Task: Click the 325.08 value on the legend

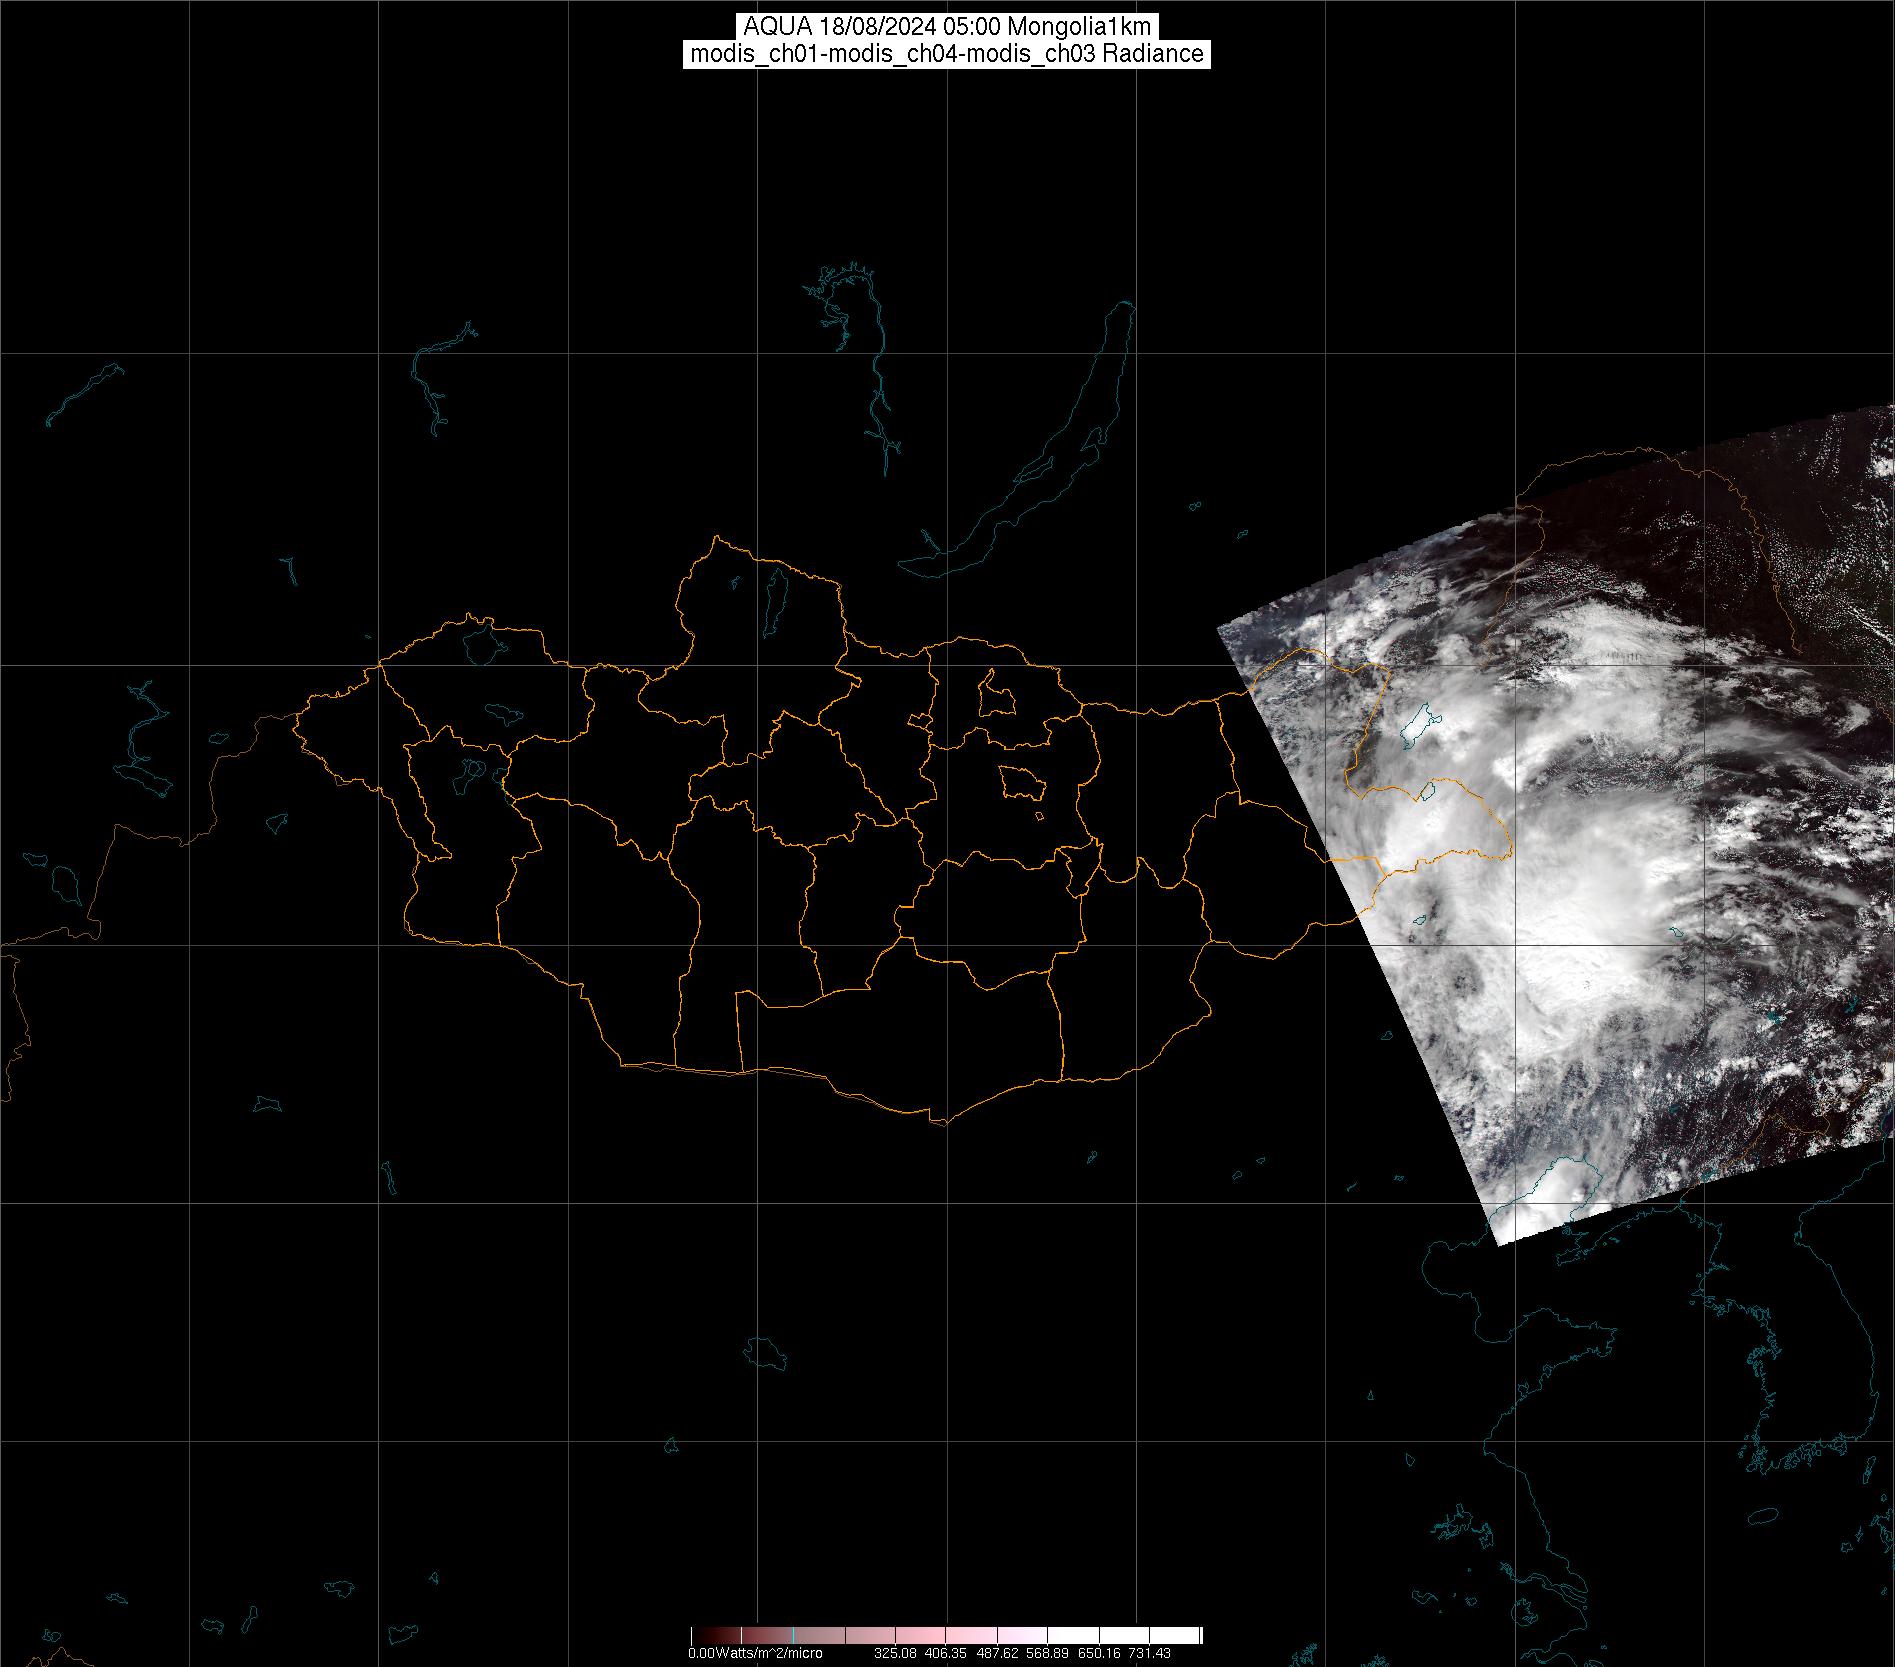Action: pos(894,1653)
